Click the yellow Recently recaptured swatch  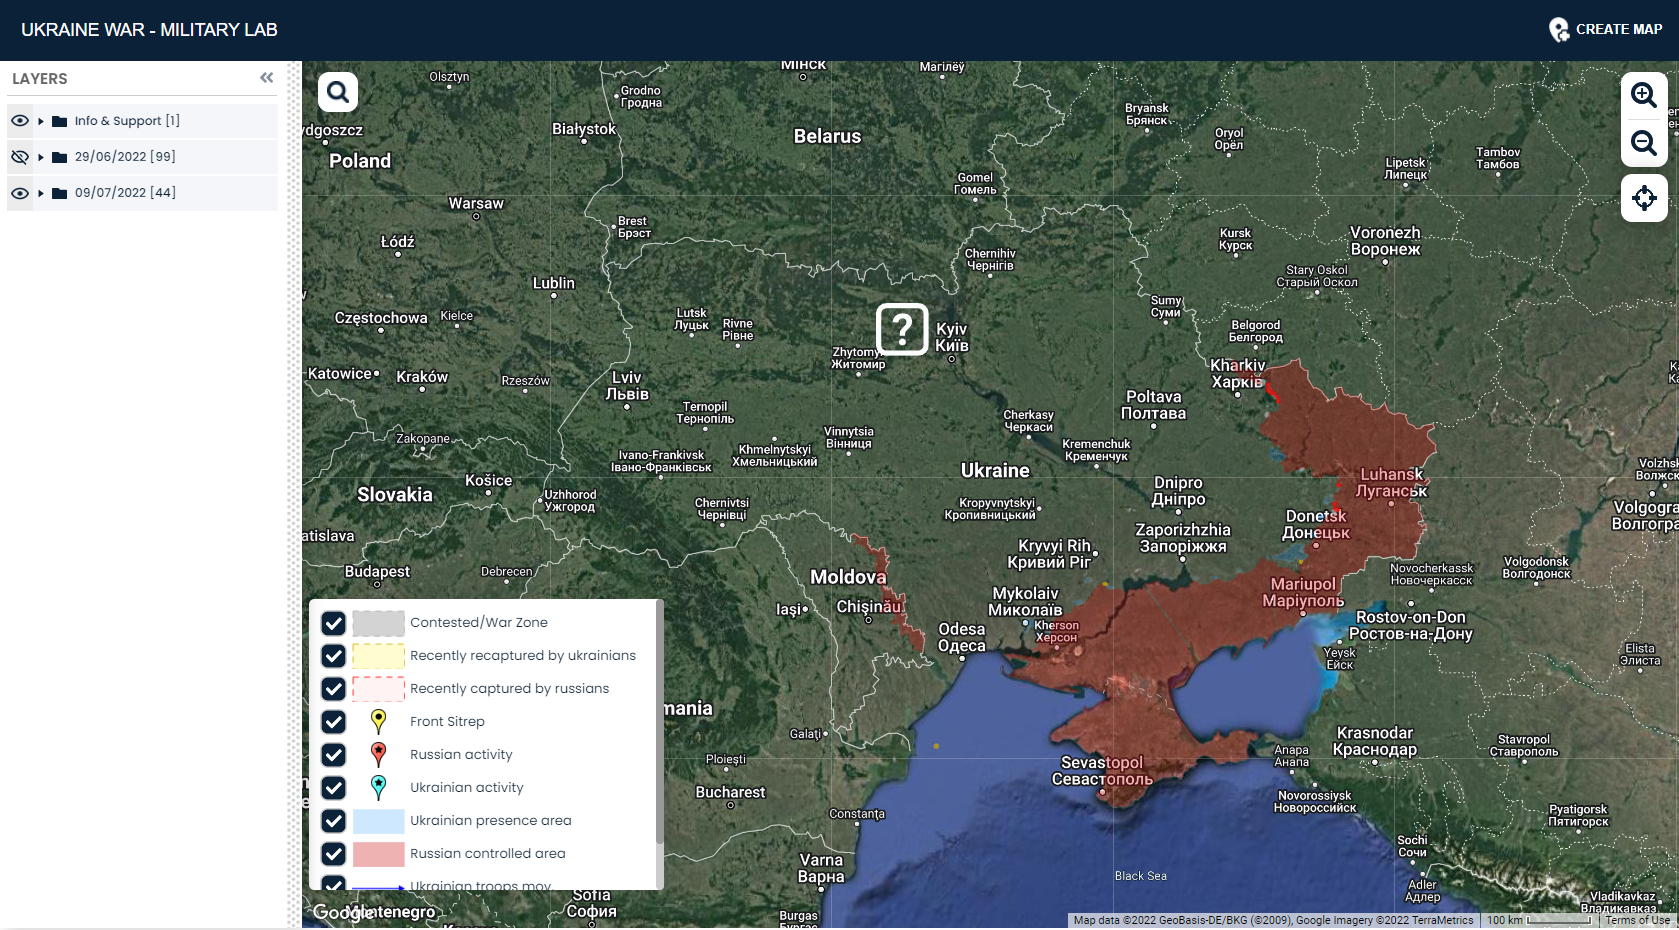378,656
